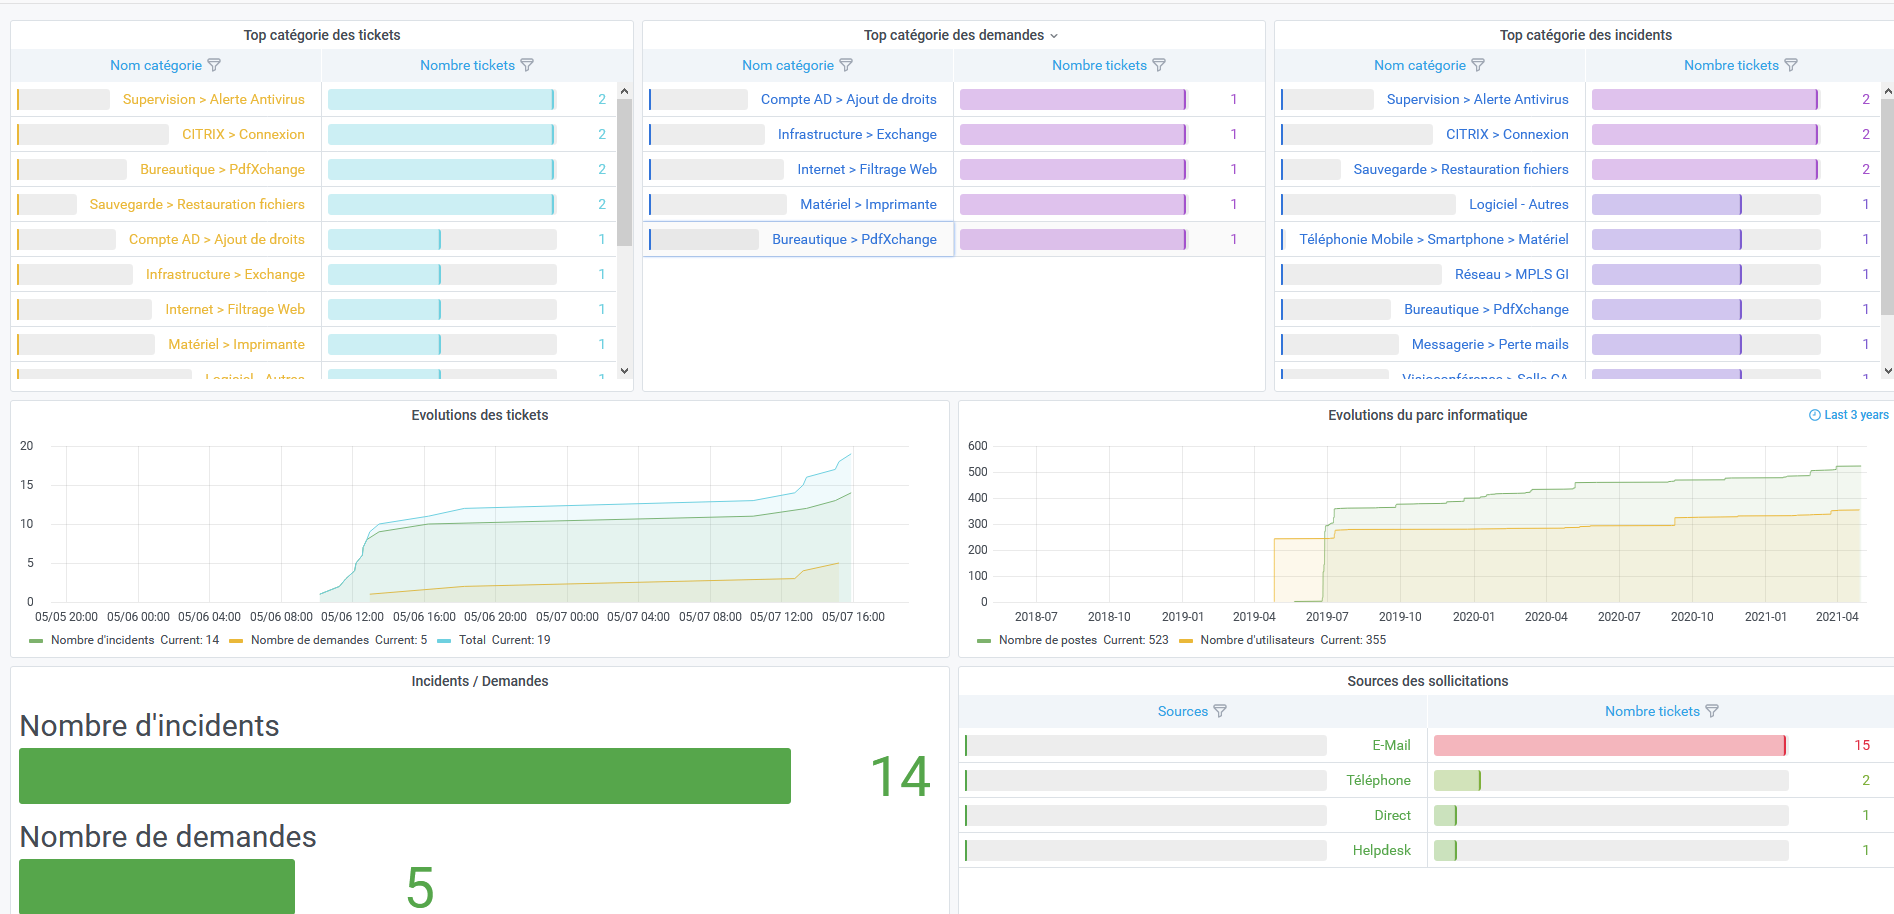Screen dimensions: 1894x914
Task: Sort incidents table by Nom catégorie header
Action: coord(1420,65)
